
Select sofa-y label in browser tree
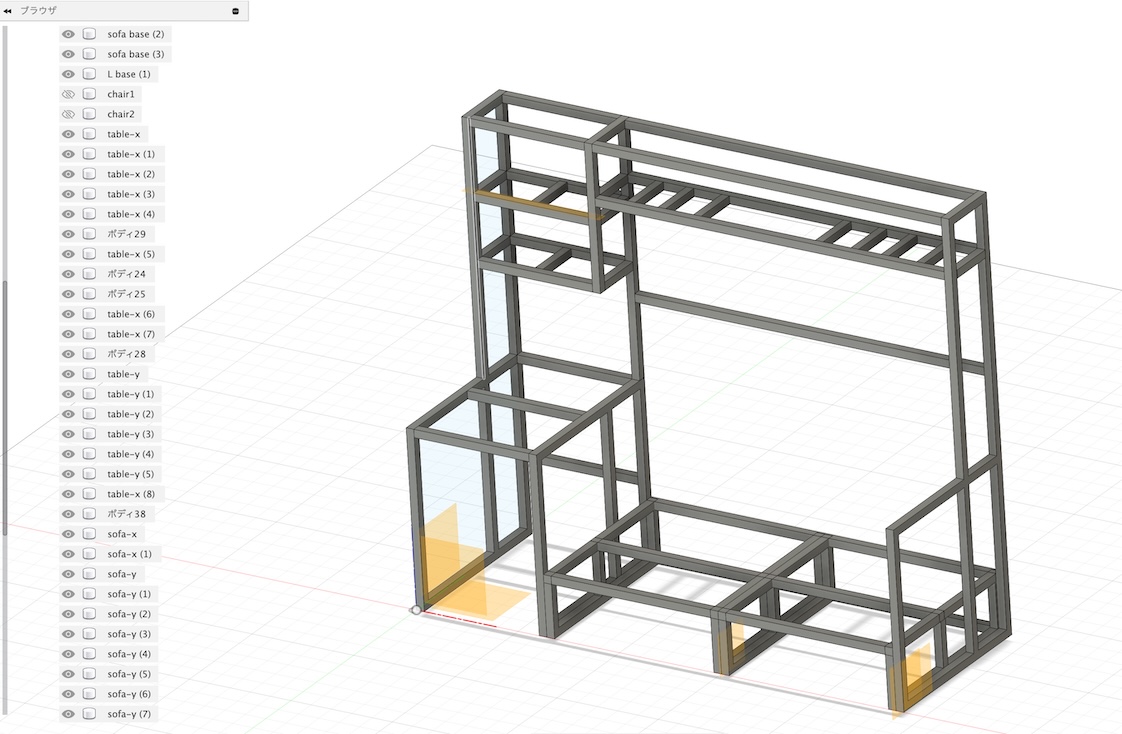[122, 574]
